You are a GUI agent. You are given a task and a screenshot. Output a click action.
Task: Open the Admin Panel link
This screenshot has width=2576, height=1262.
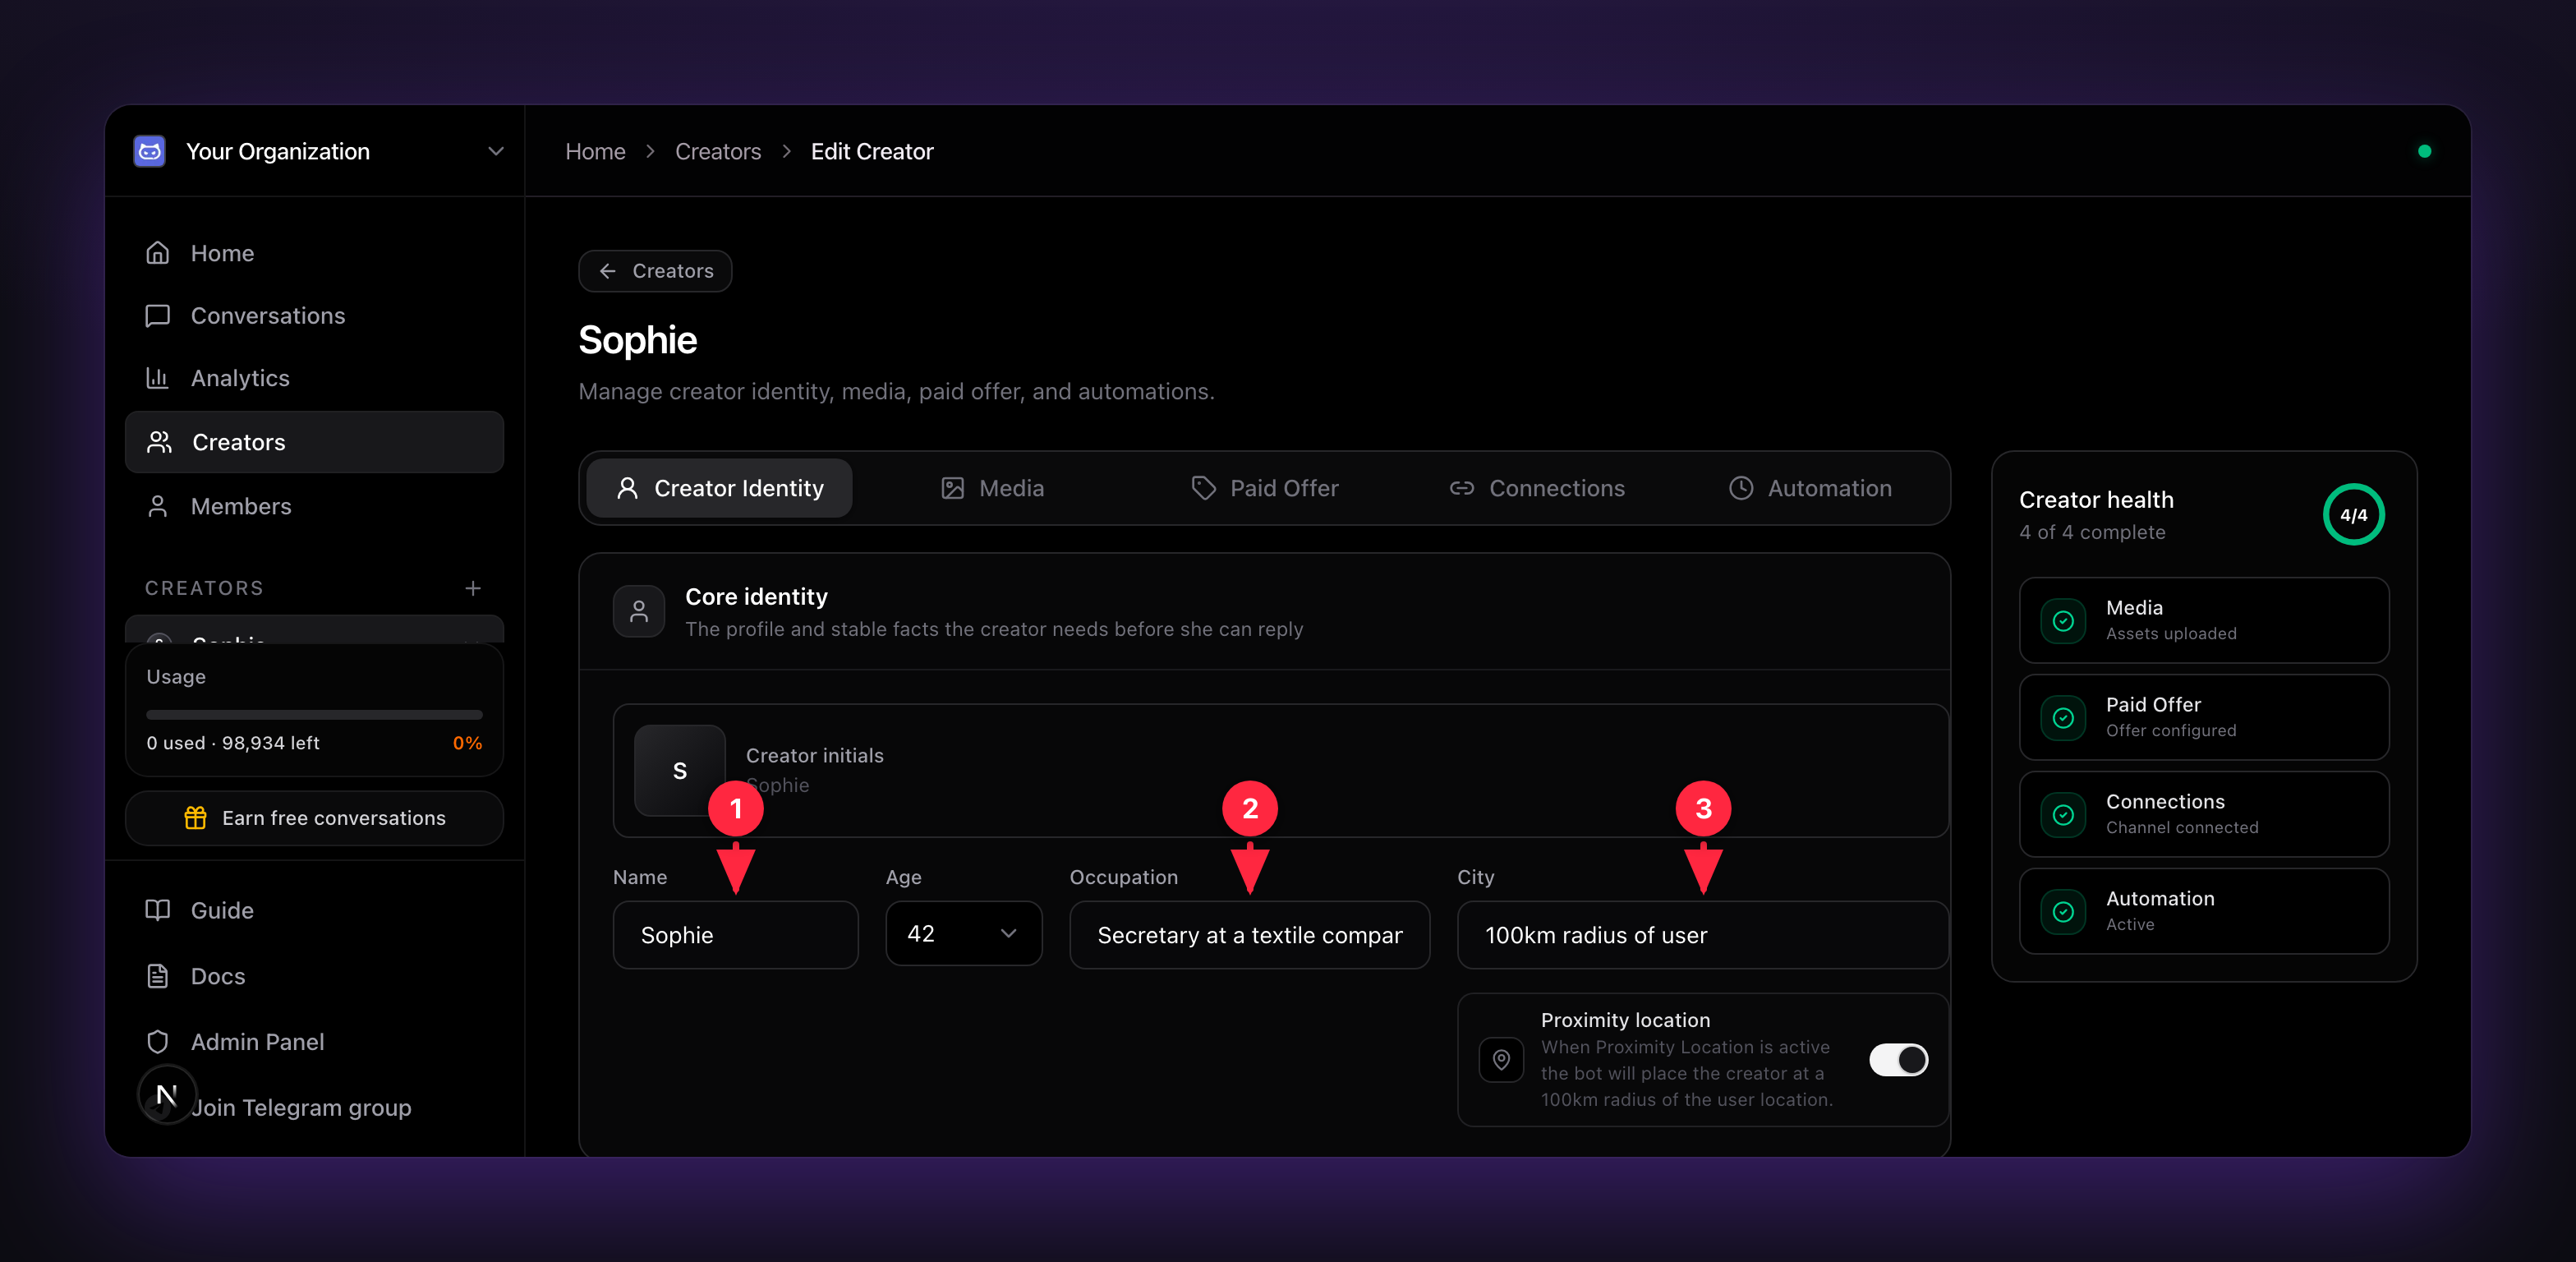314,1042
